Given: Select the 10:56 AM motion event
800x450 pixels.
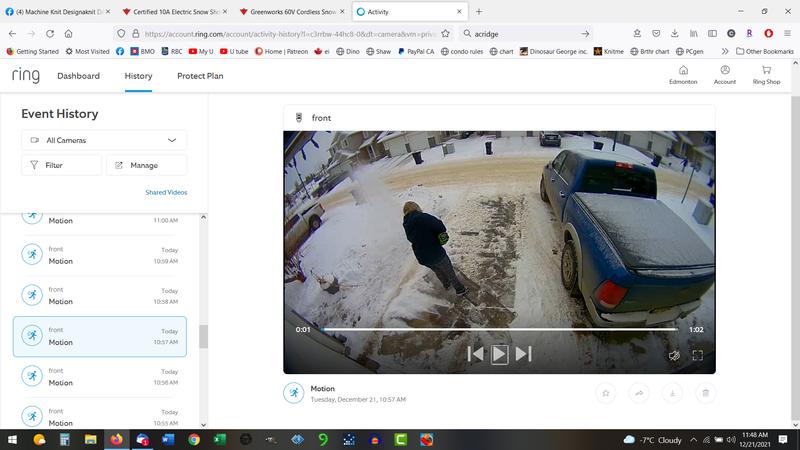Looking at the screenshot, I should [99, 377].
